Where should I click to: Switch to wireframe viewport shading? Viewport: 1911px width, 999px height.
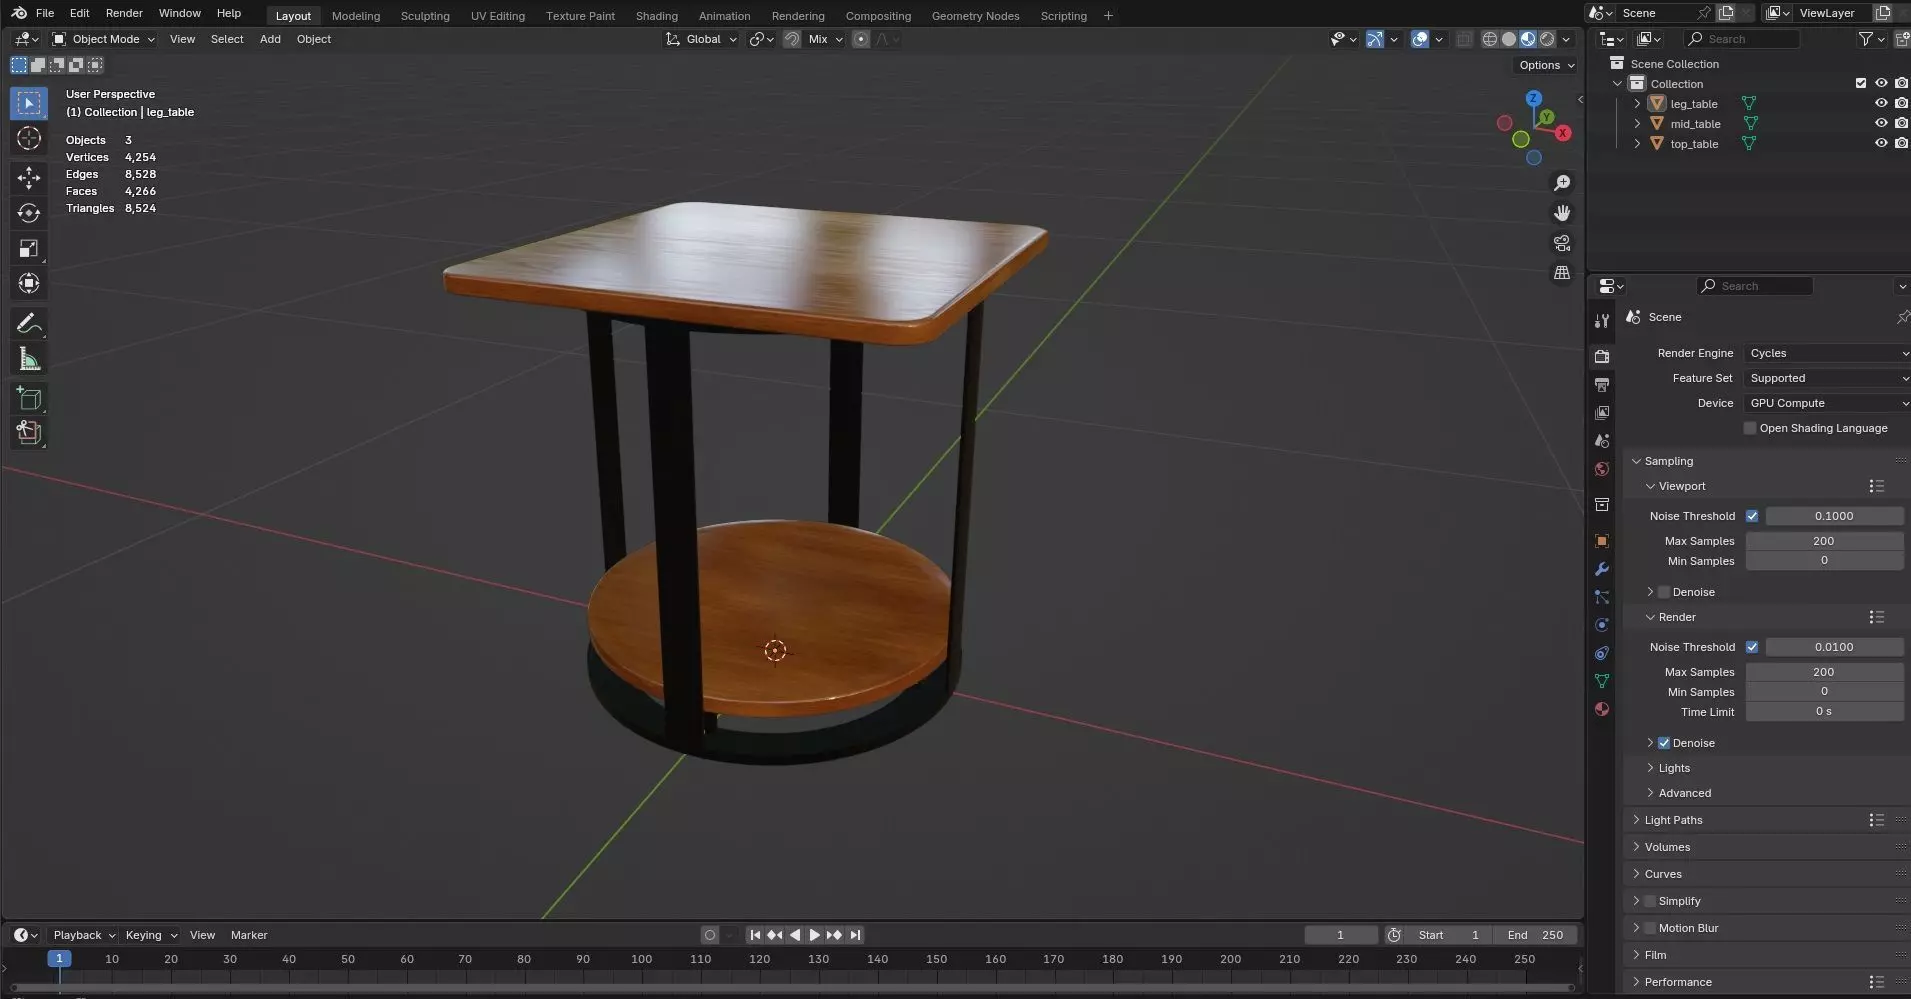coord(1490,39)
